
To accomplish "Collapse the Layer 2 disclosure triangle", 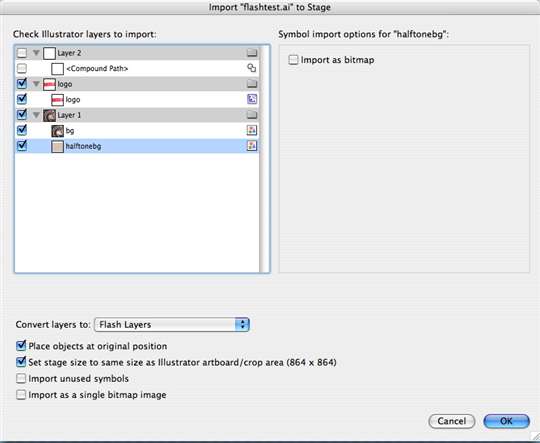I will tap(36, 53).
